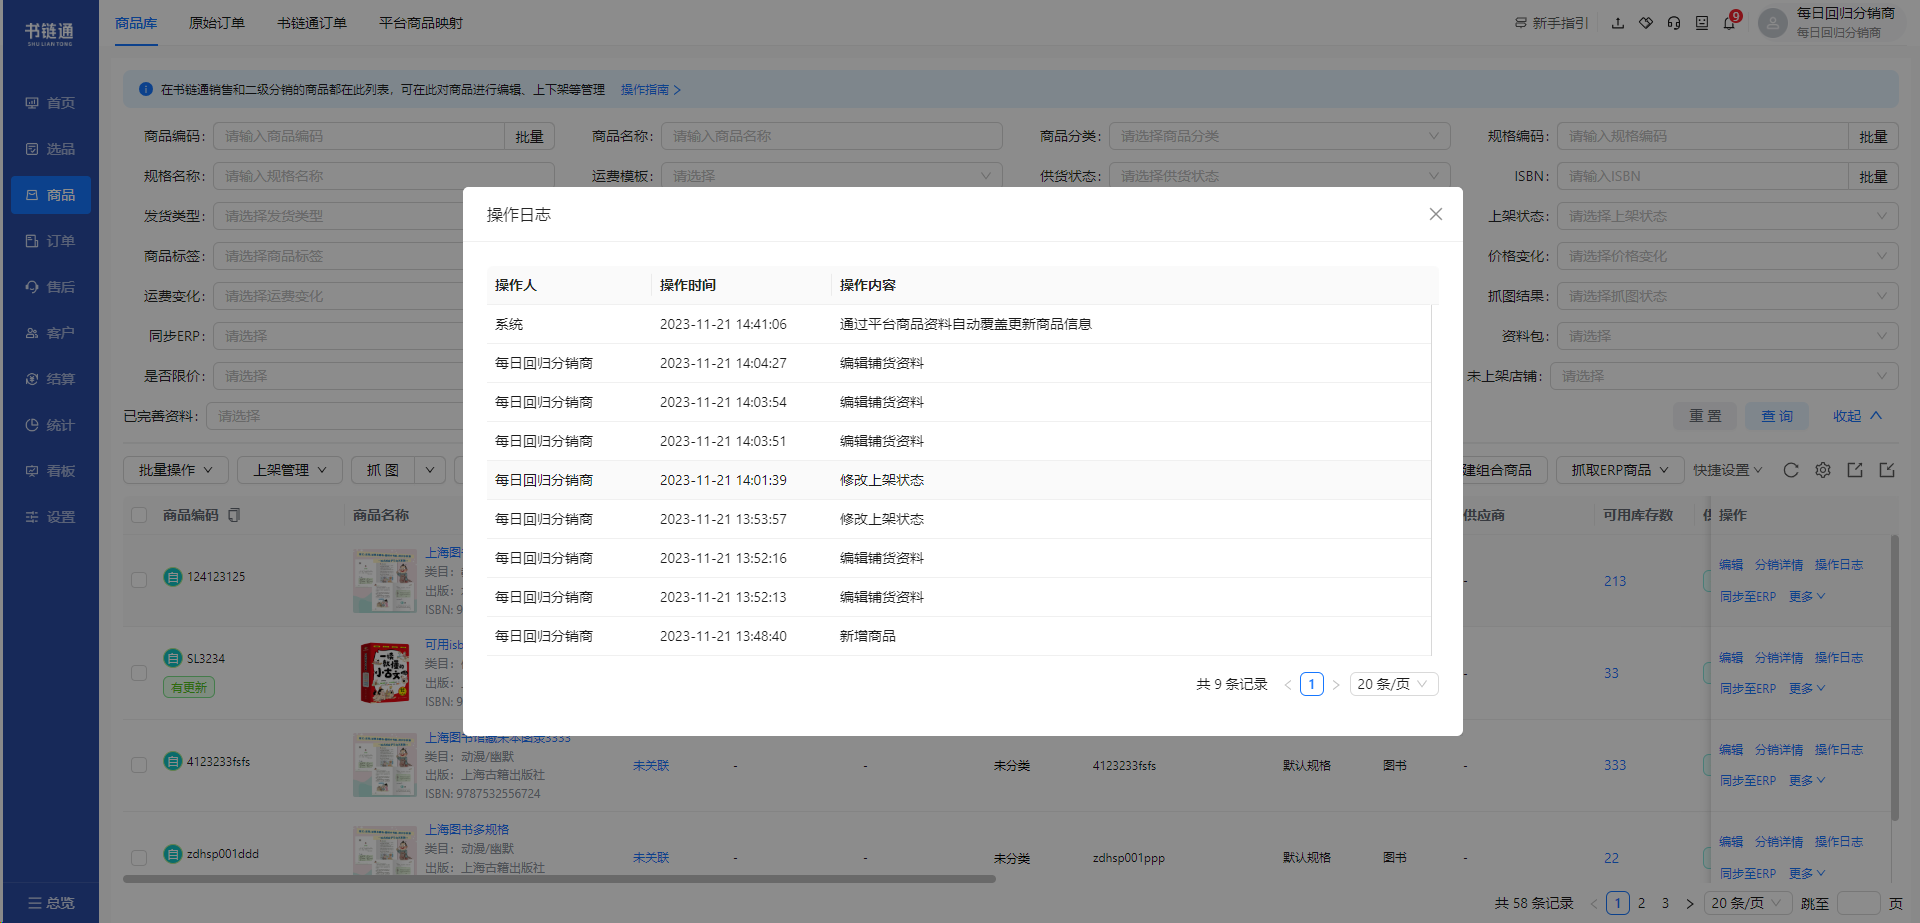Copy 商品编码 column icon
Viewport: 1920px width, 923px height.
tap(234, 515)
